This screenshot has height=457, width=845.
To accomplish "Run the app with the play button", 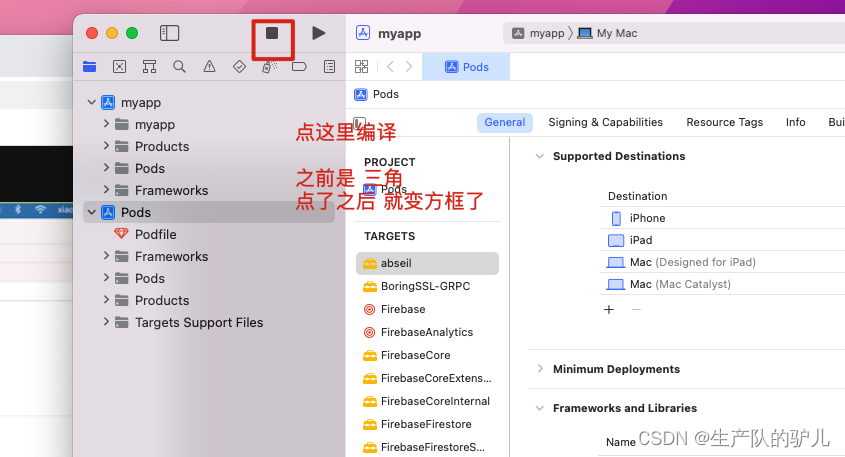I will (x=318, y=33).
